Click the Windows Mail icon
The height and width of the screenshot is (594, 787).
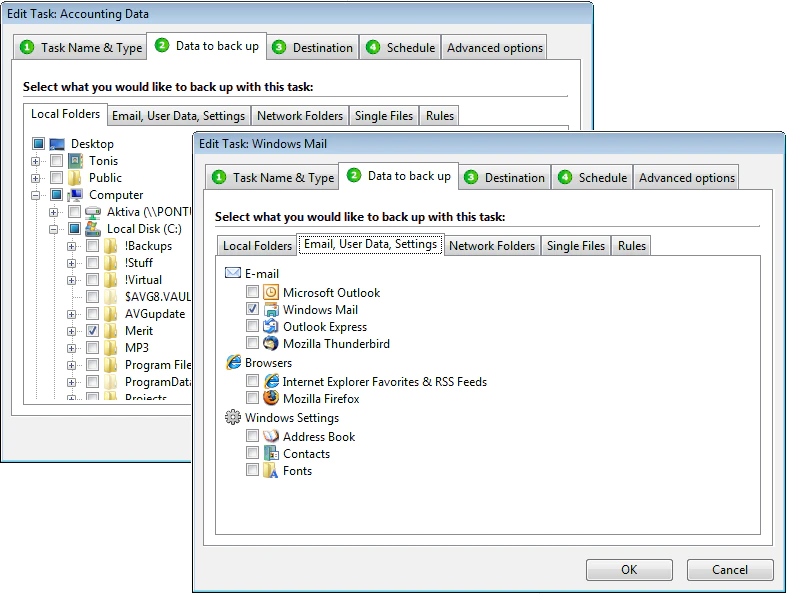(271, 309)
